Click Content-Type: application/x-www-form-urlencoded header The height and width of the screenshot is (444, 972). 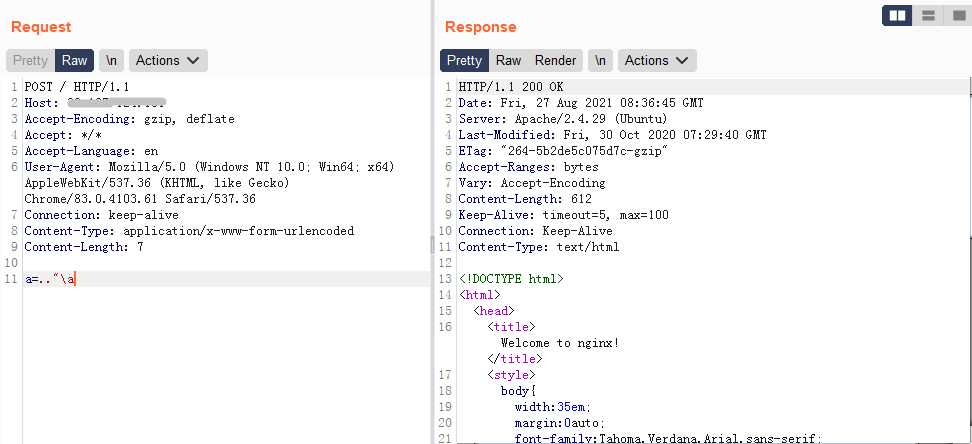click(189, 231)
